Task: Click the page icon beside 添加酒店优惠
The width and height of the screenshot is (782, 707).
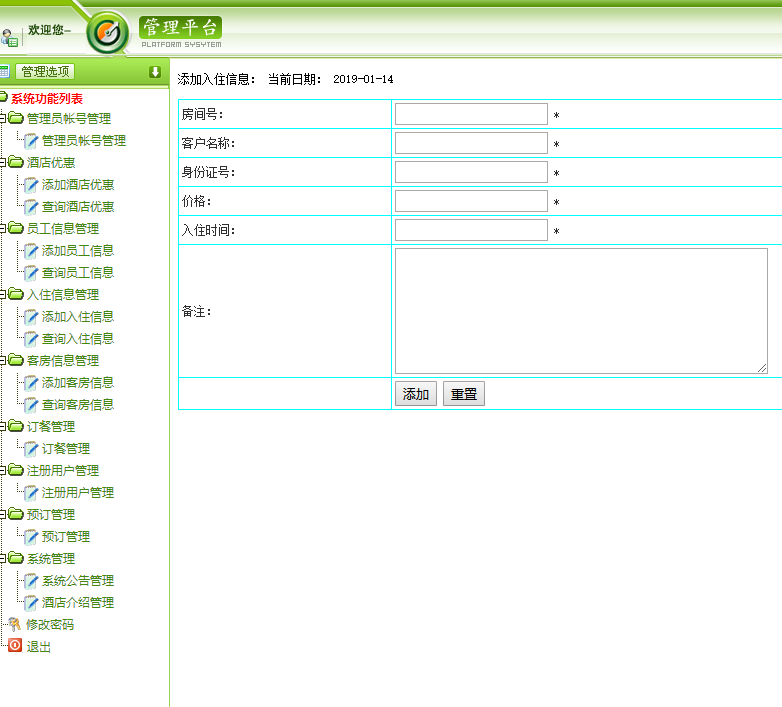Action: point(31,185)
